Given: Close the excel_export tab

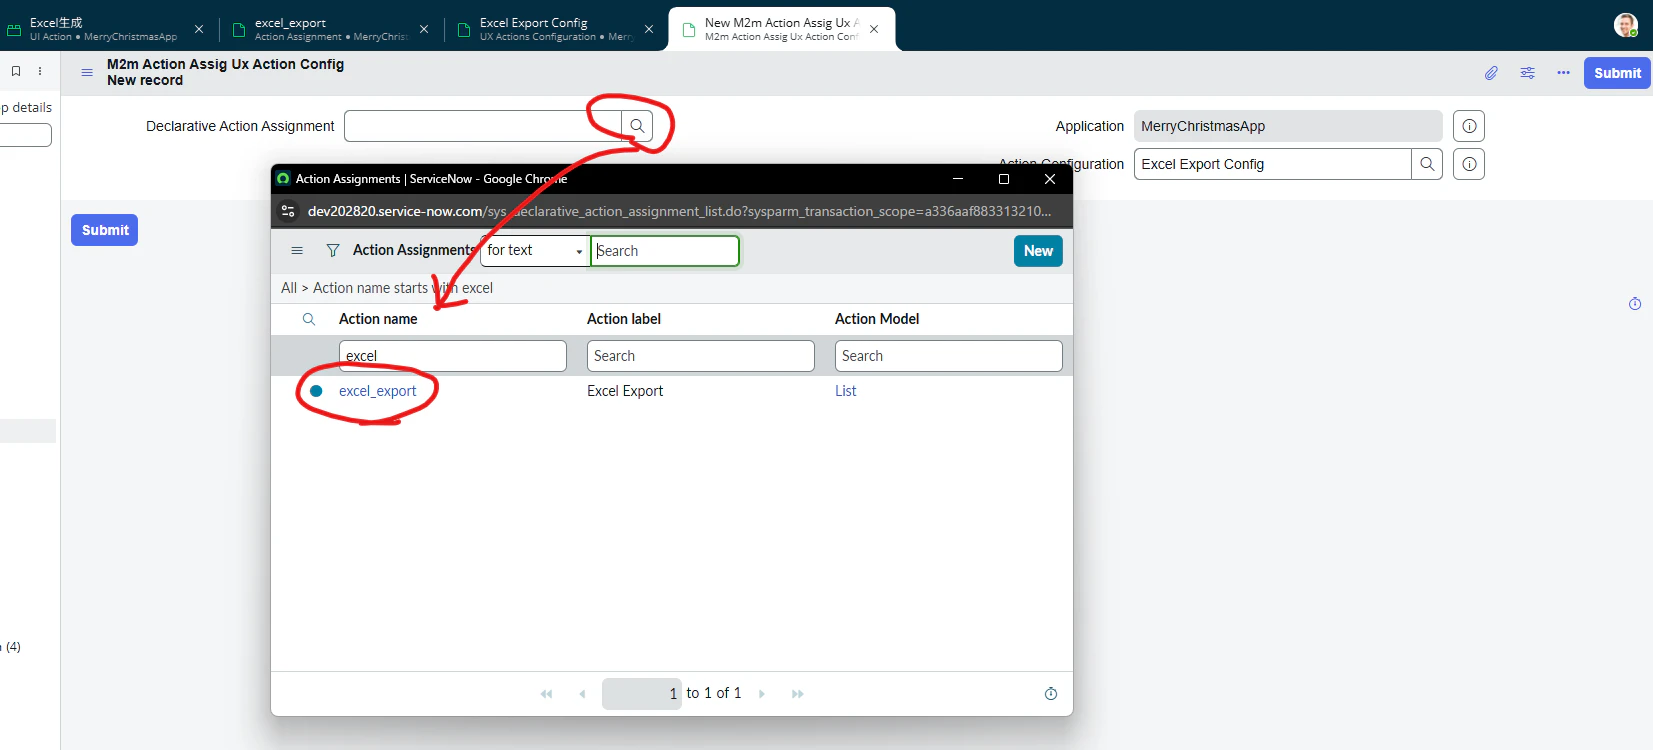Looking at the screenshot, I should click(x=424, y=29).
